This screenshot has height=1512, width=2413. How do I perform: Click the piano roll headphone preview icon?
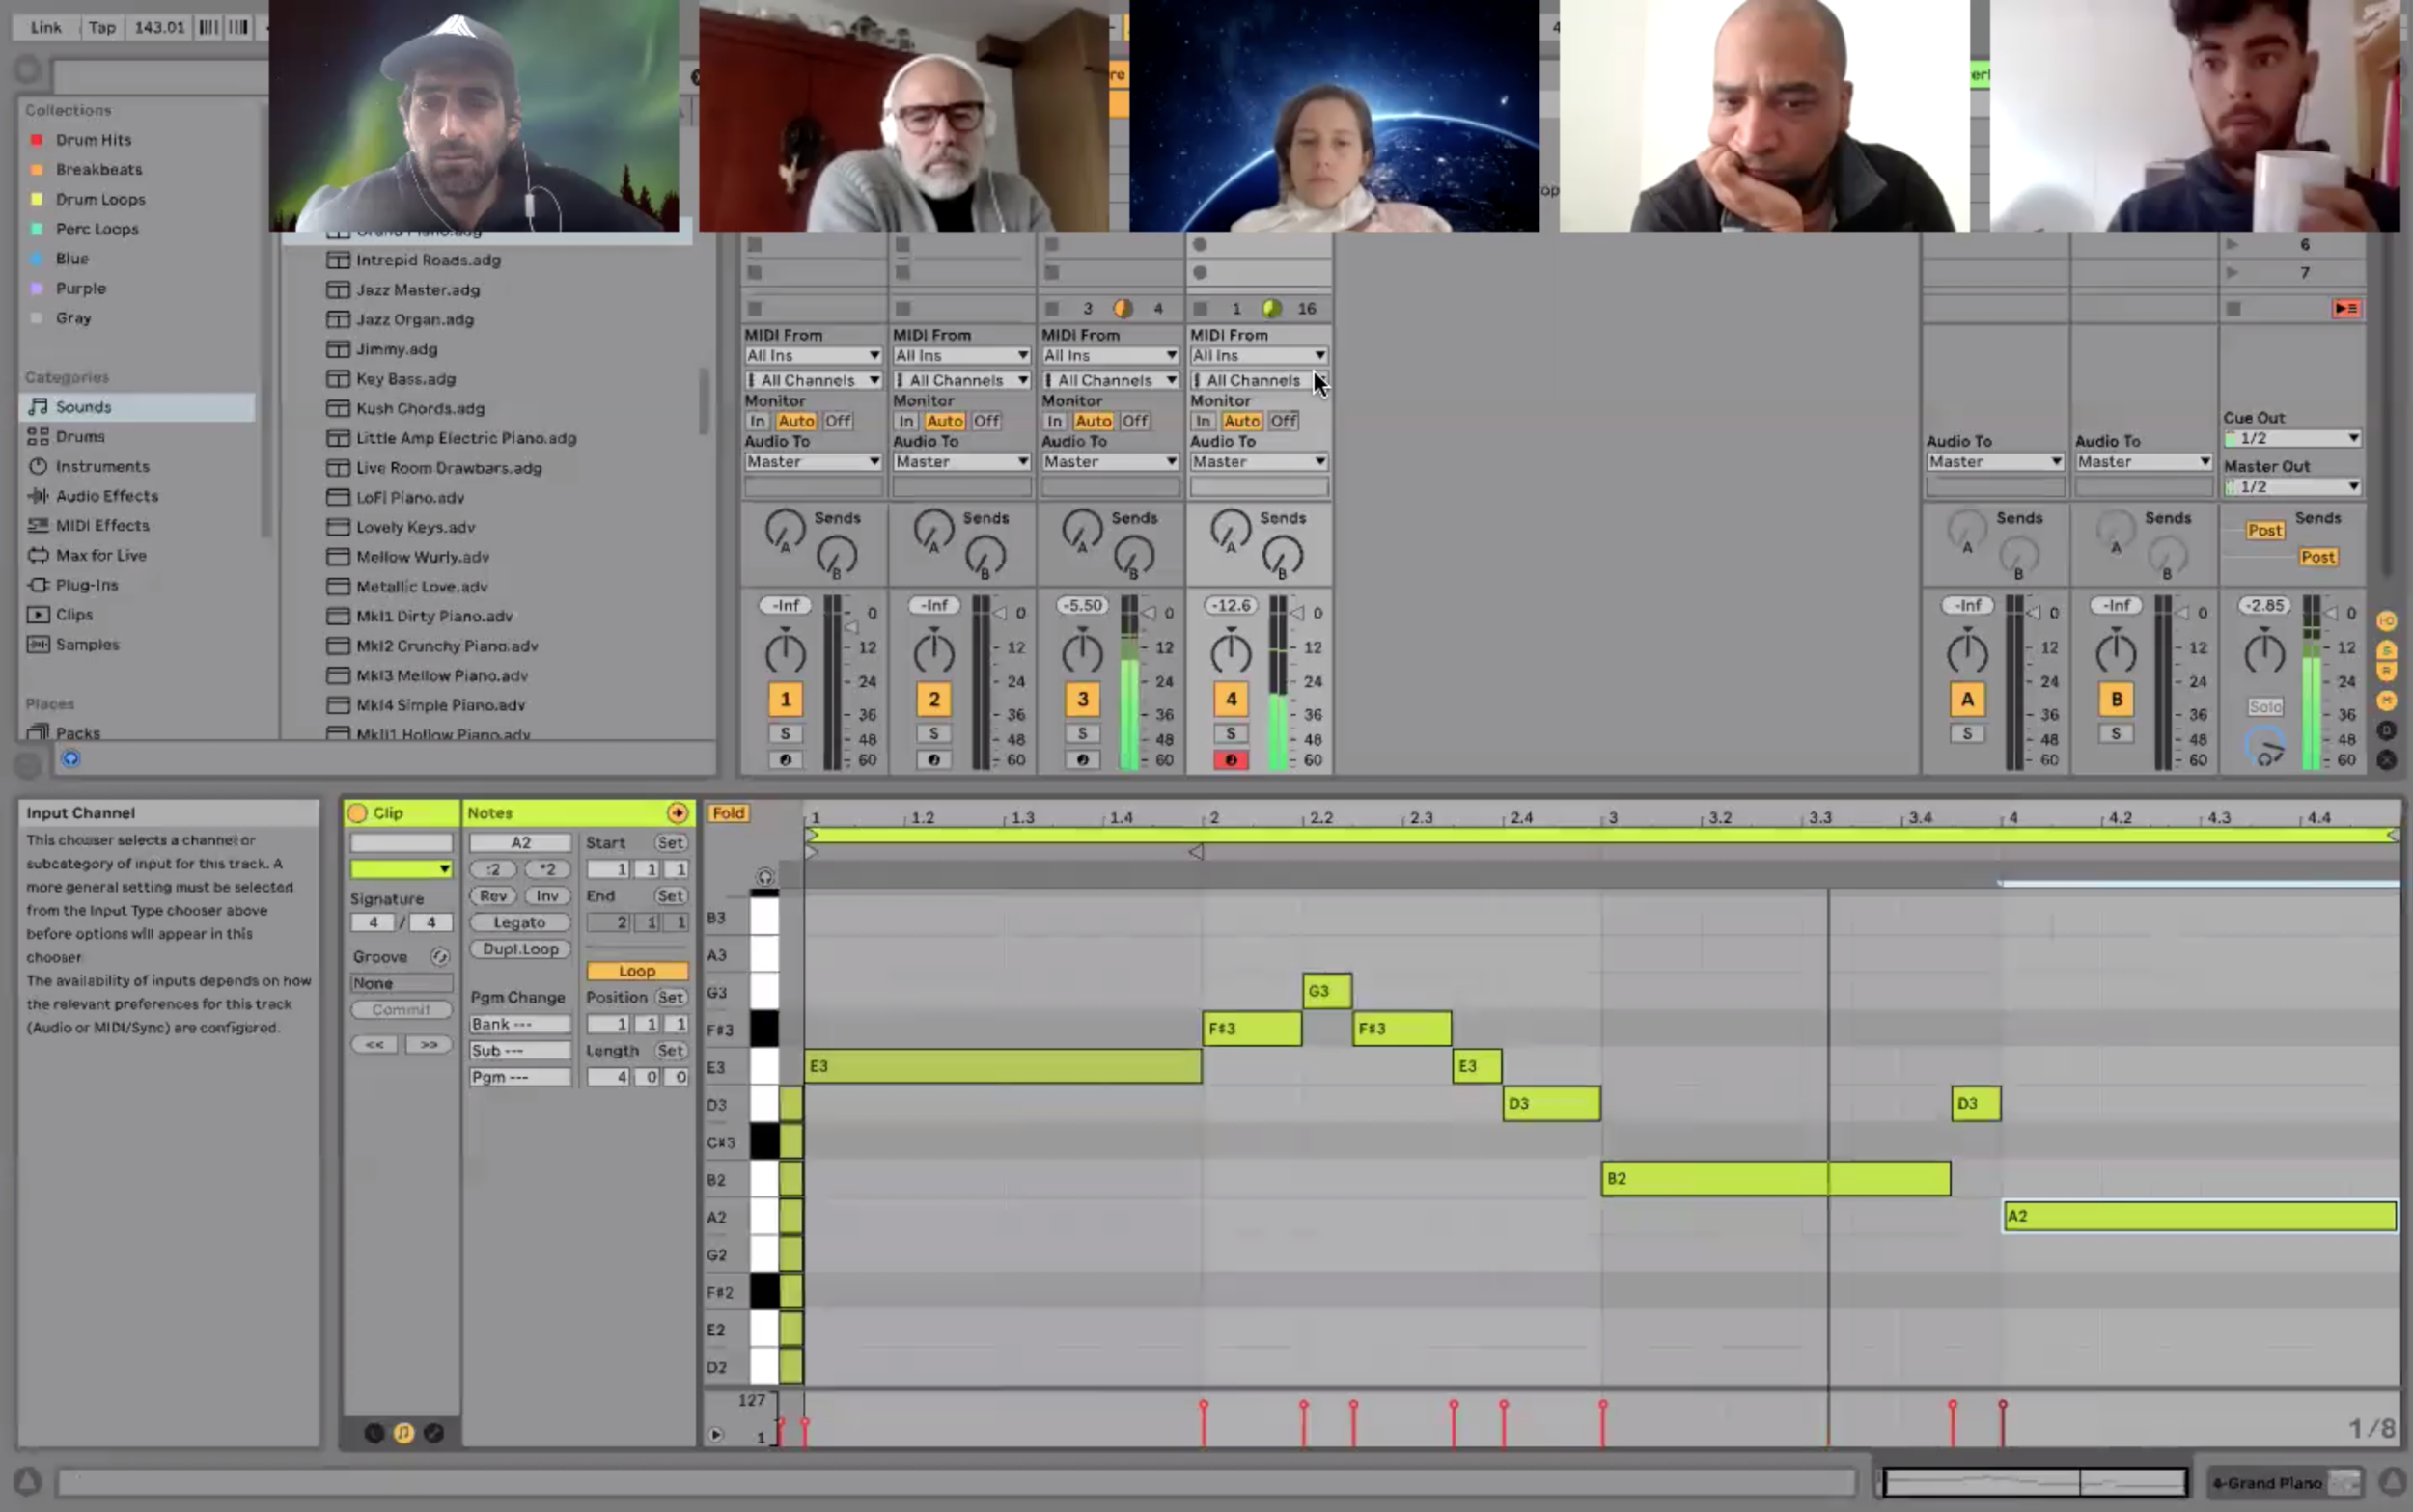765,877
